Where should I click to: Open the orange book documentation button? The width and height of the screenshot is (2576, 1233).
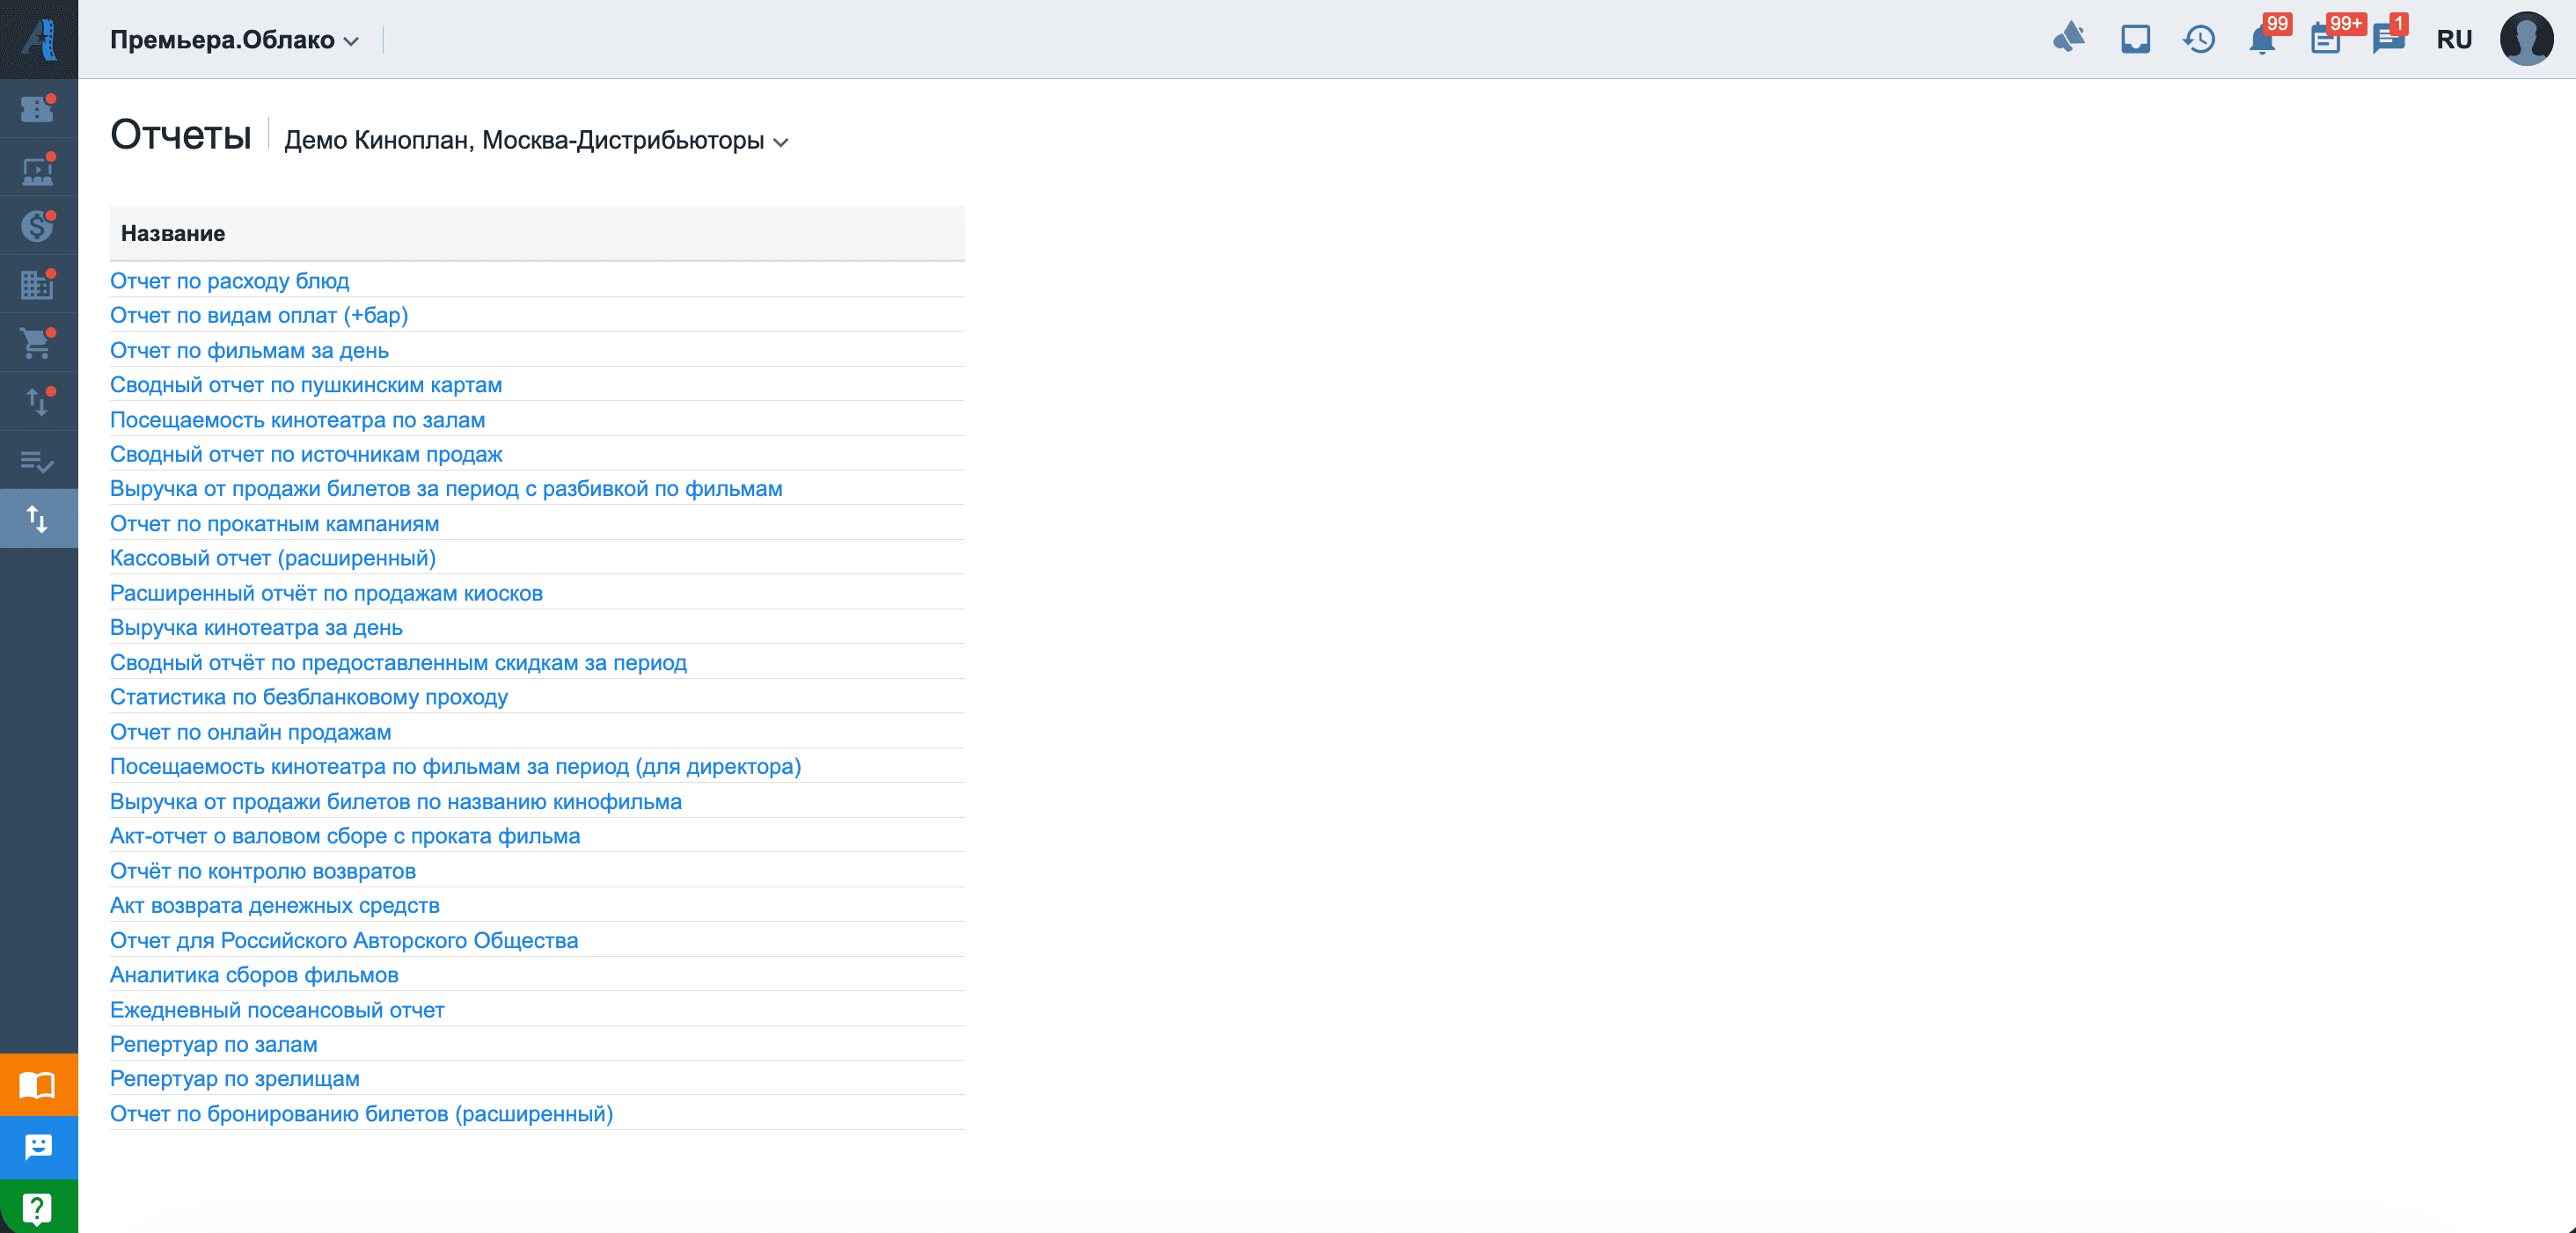(38, 1085)
